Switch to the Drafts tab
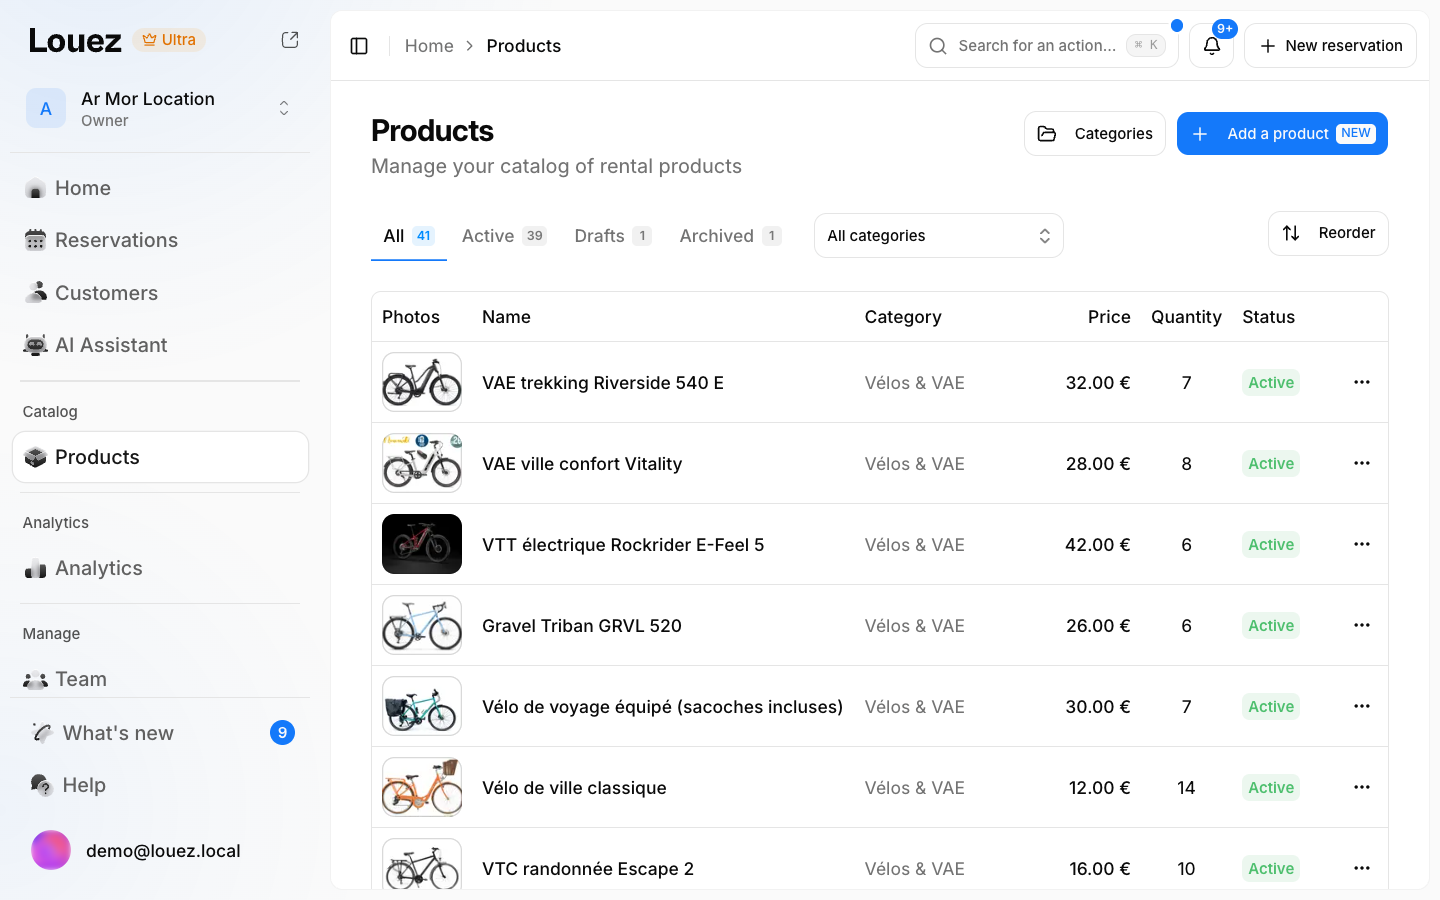 pyautogui.click(x=612, y=236)
